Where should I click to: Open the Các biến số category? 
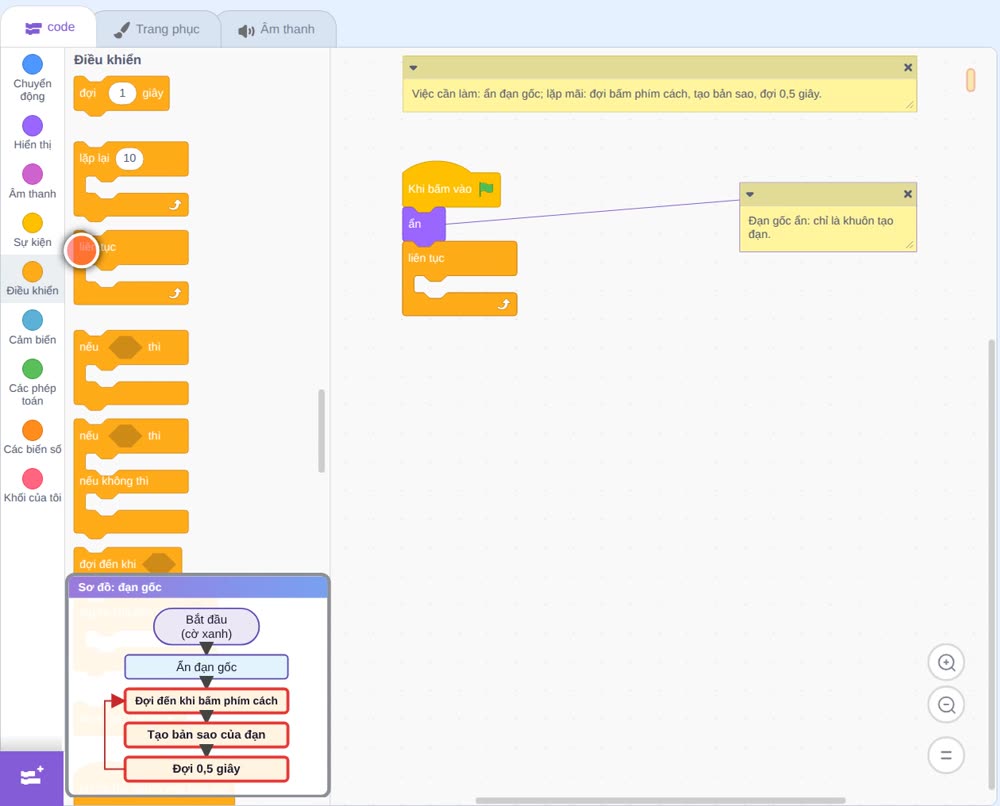(x=32, y=437)
